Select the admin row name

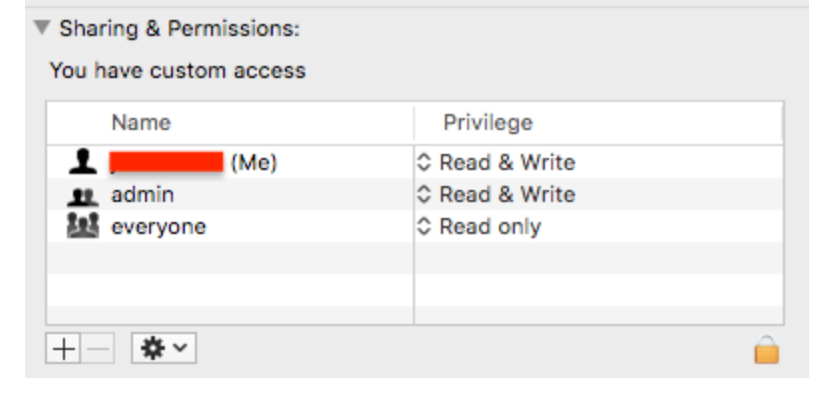pyautogui.click(x=142, y=195)
